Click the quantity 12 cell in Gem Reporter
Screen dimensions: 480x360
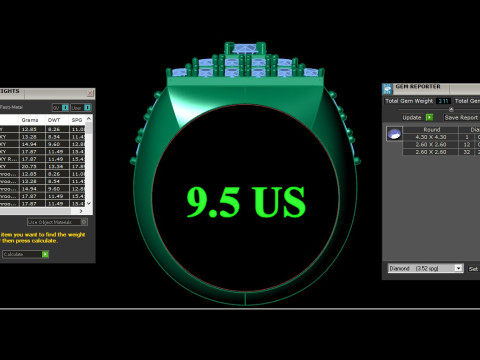467,144
